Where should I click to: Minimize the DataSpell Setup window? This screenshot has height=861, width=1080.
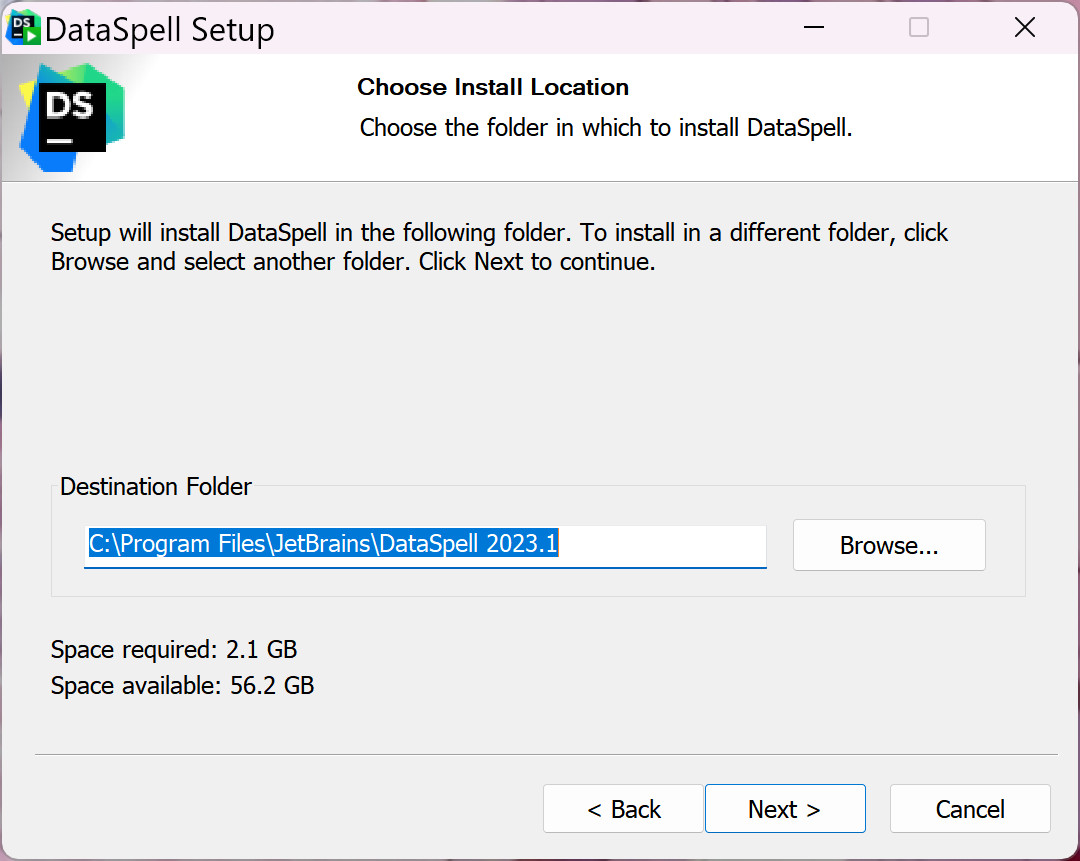tap(813, 27)
